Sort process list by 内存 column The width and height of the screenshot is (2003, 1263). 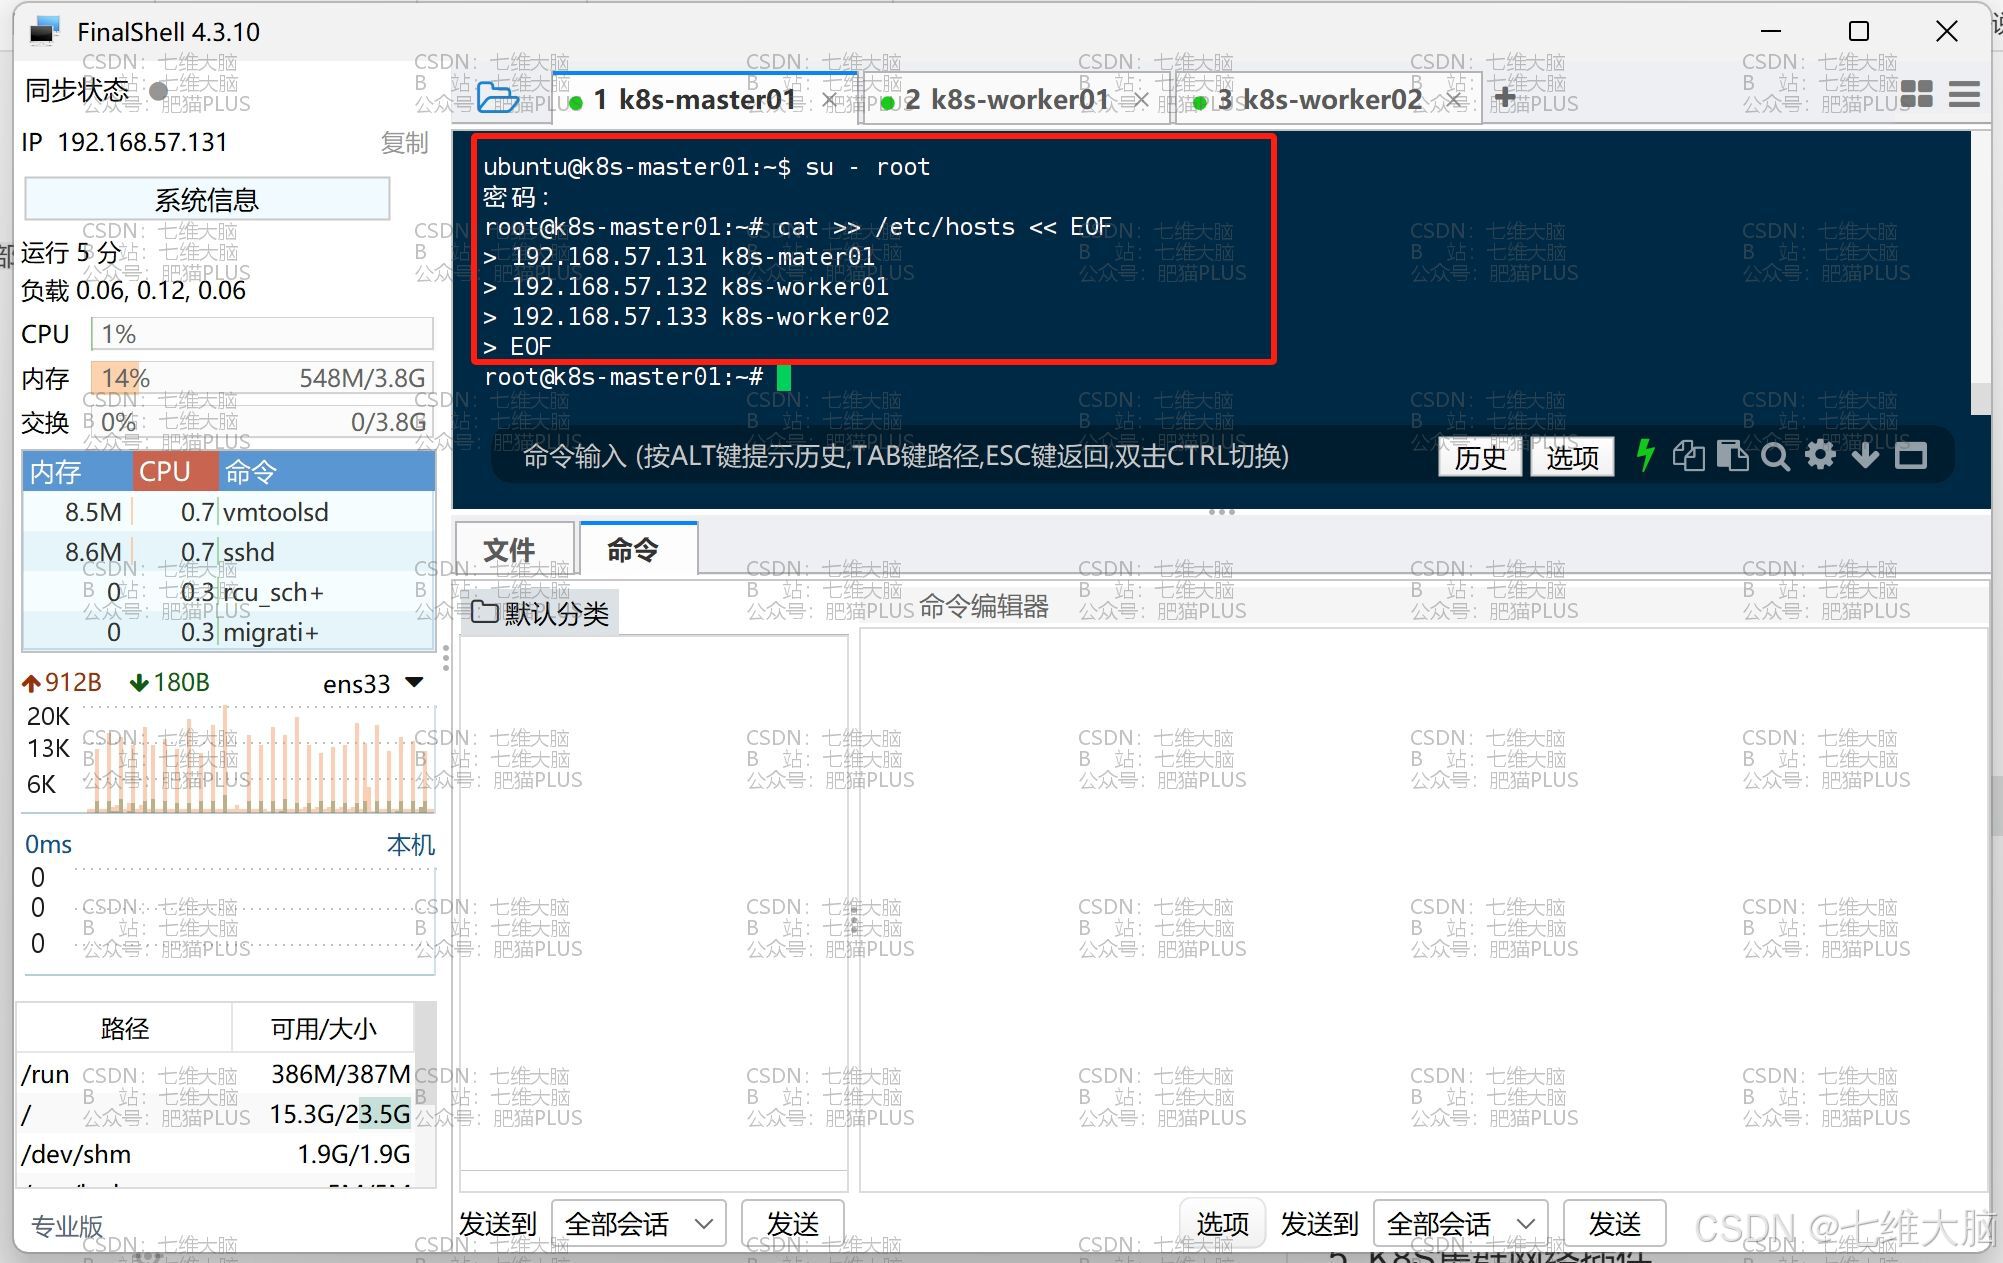(x=77, y=471)
